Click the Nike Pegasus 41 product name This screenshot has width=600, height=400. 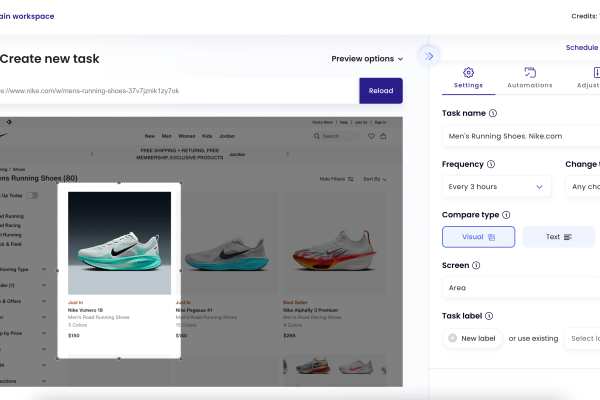(194, 310)
